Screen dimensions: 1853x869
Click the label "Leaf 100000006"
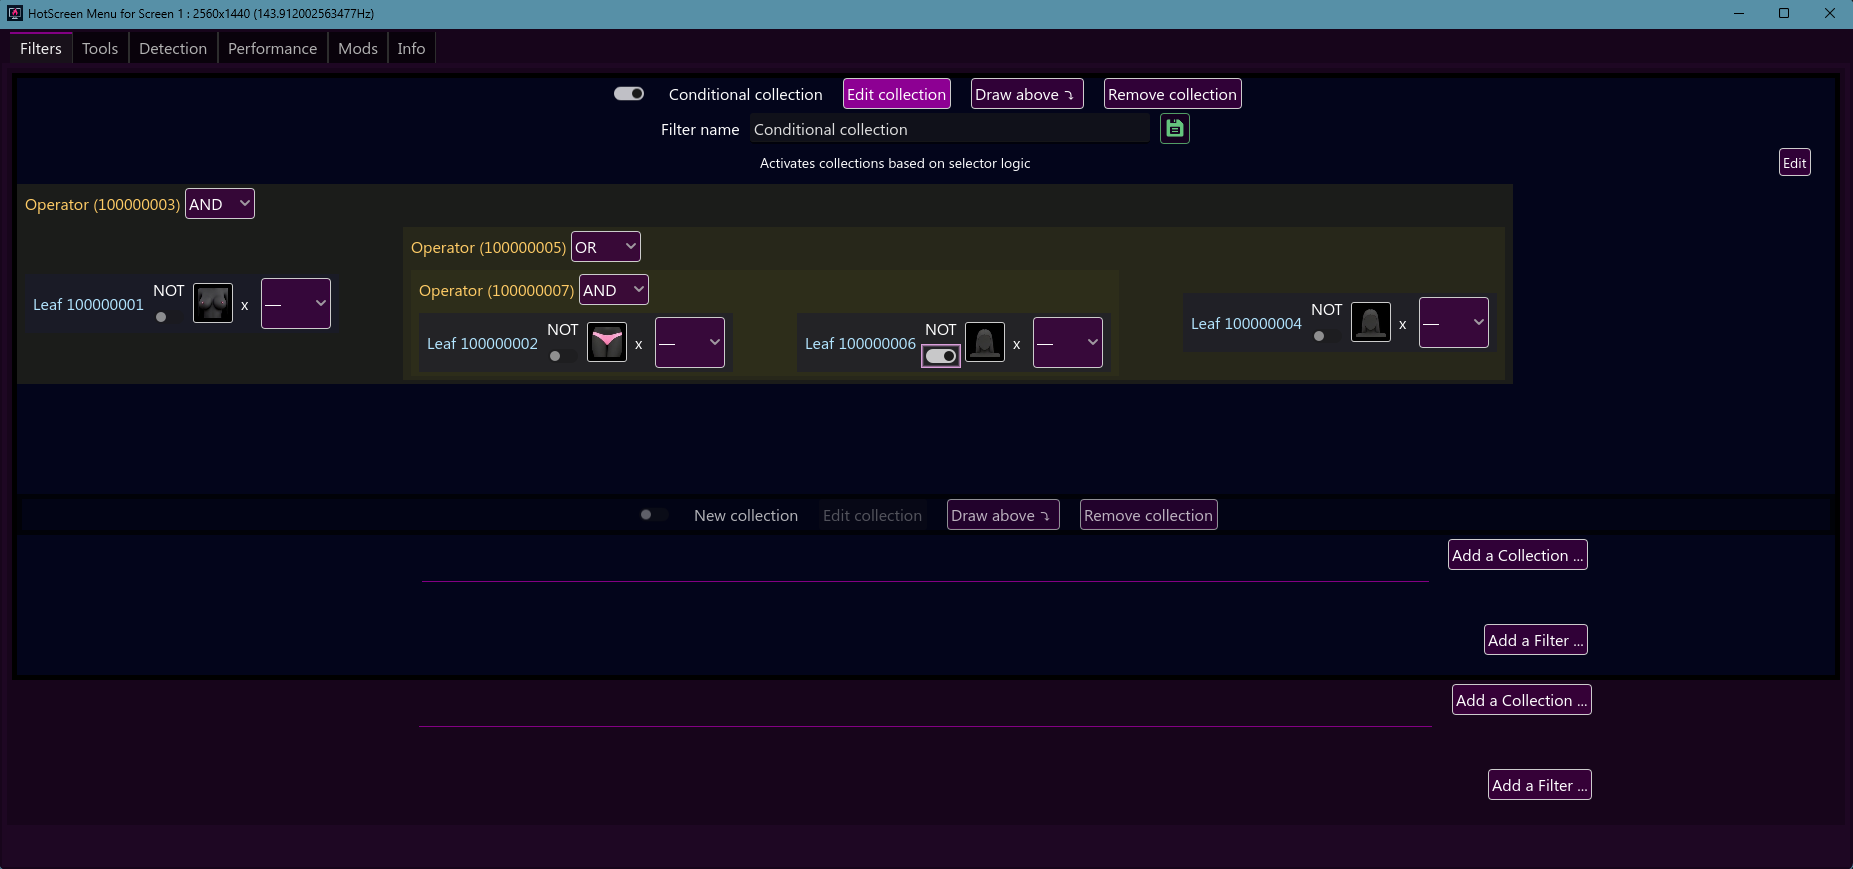tap(860, 344)
